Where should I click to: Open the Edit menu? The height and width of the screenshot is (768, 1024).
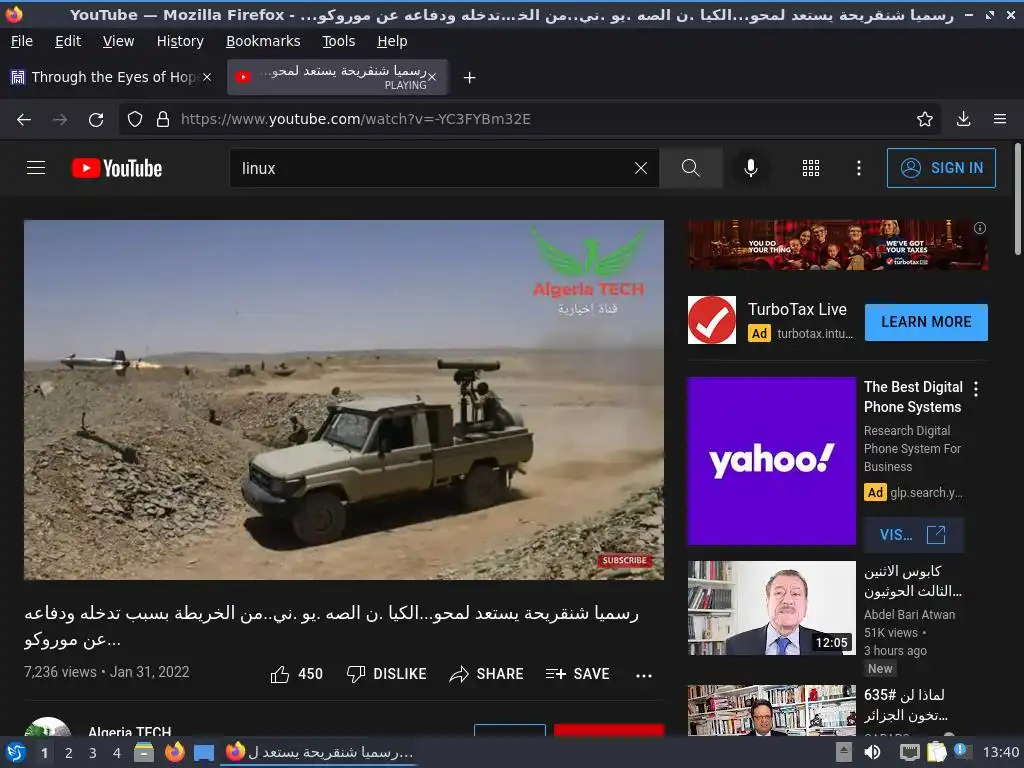point(68,41)
